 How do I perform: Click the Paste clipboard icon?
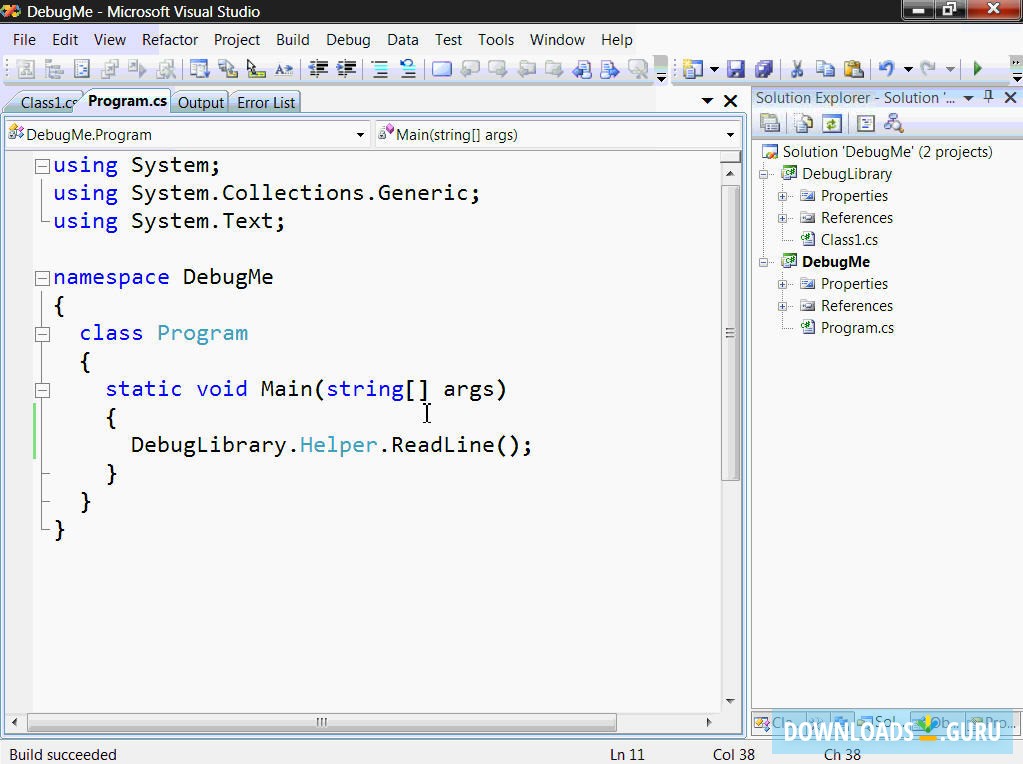853,69
